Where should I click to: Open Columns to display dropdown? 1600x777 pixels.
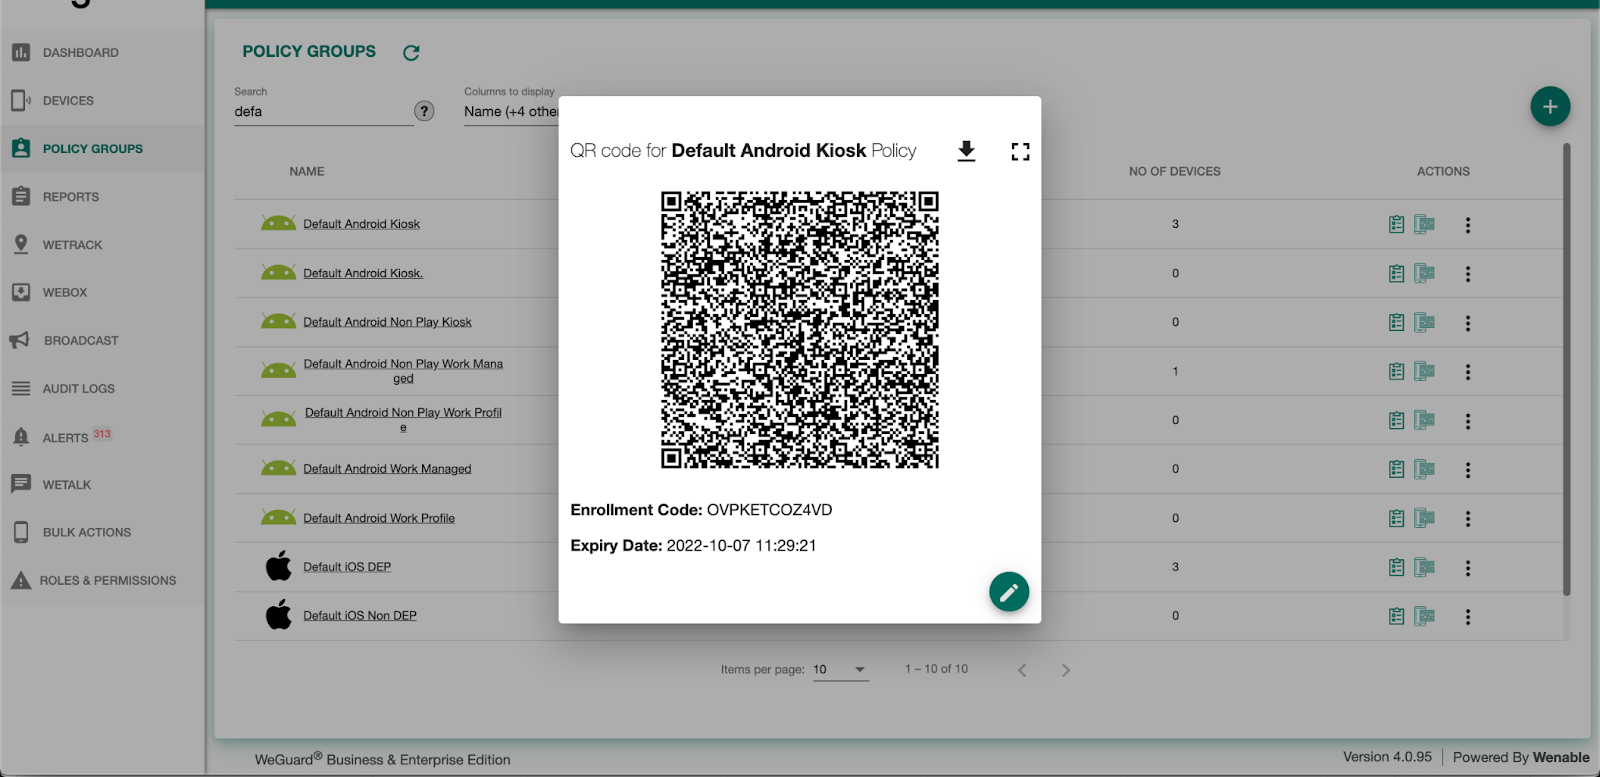tap(511, 112)
